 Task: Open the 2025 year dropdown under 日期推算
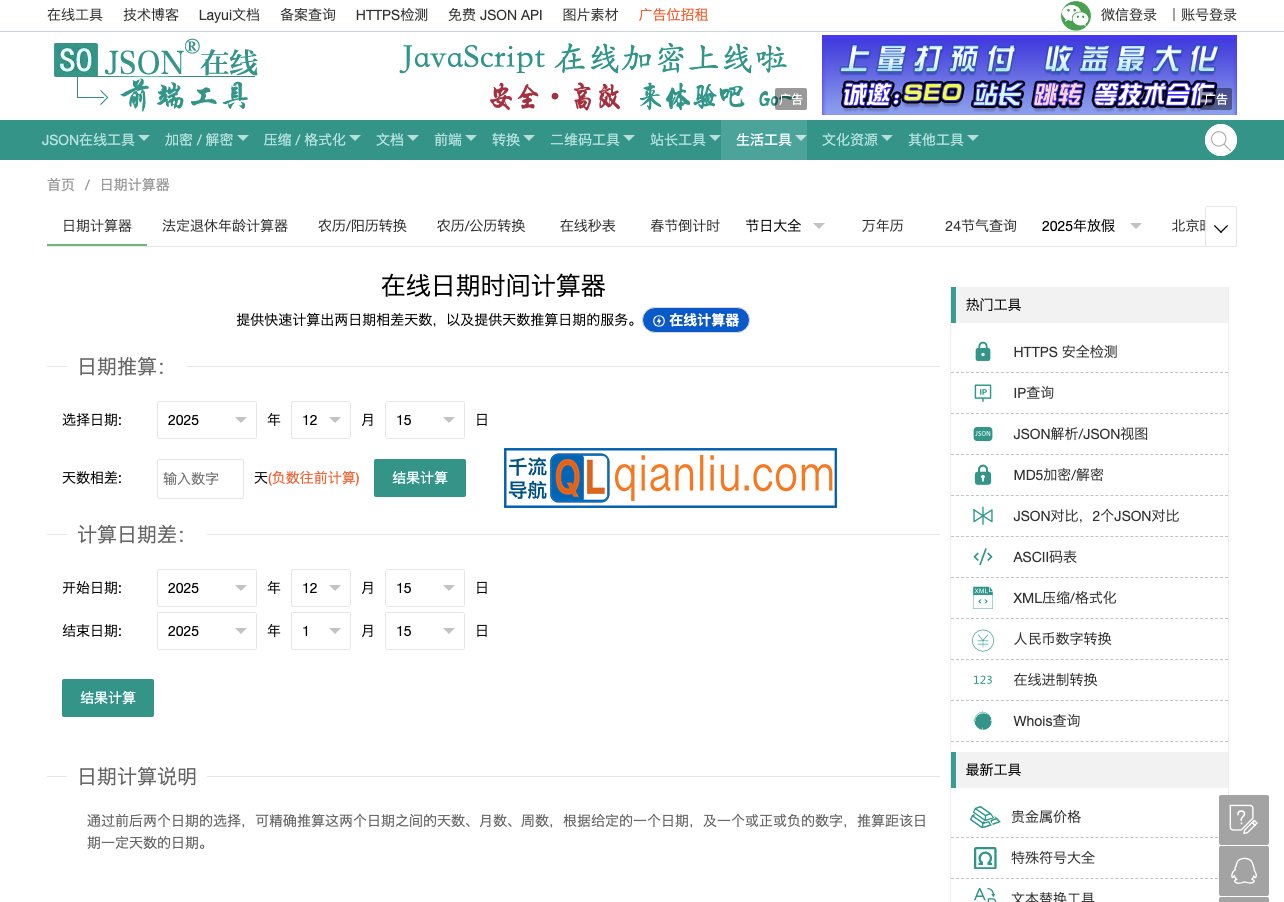point(206,420)
